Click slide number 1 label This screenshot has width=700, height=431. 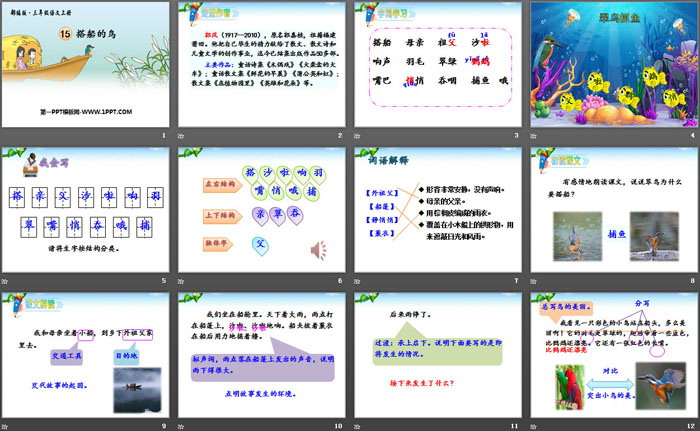point(164,135)
